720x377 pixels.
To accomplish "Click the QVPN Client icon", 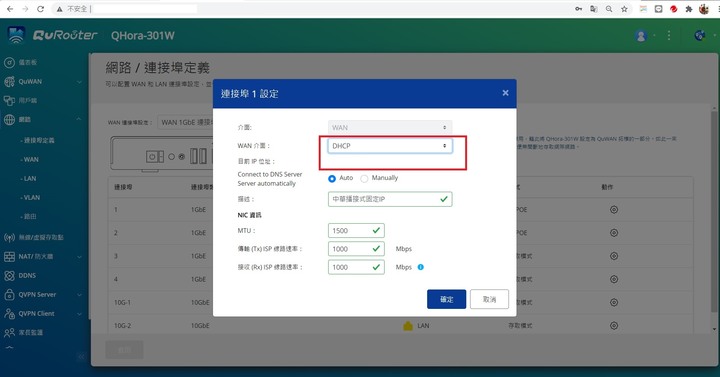I will coord(9,314).
